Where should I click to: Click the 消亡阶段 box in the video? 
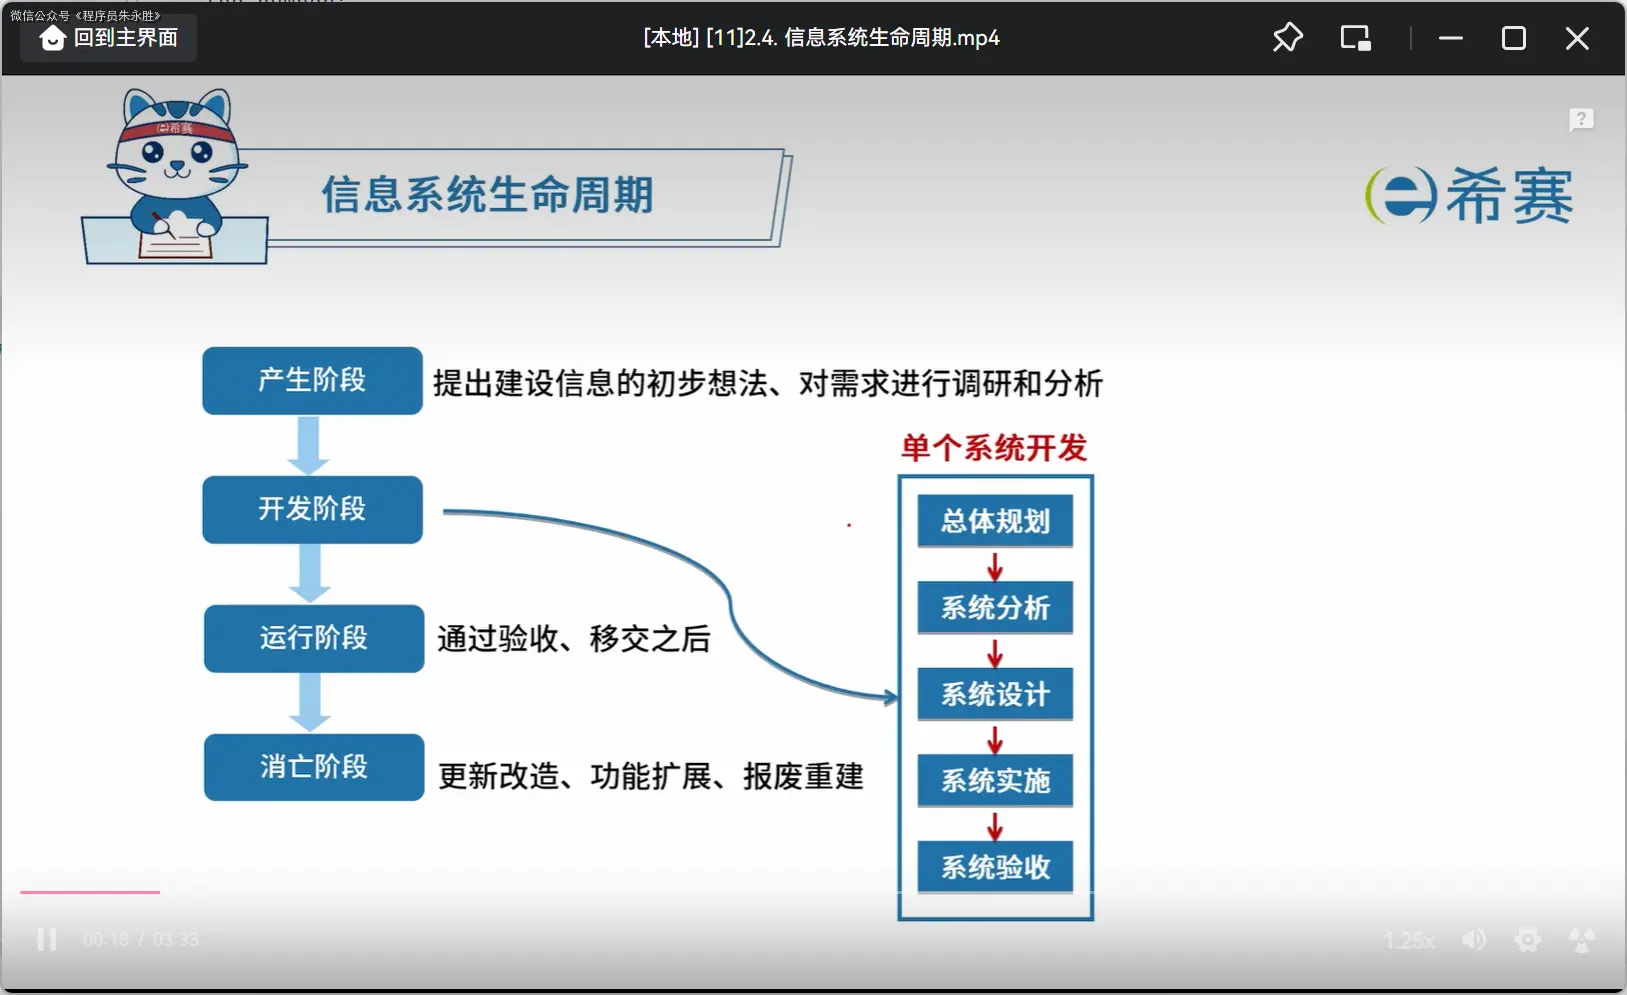[x=314, y=767]
